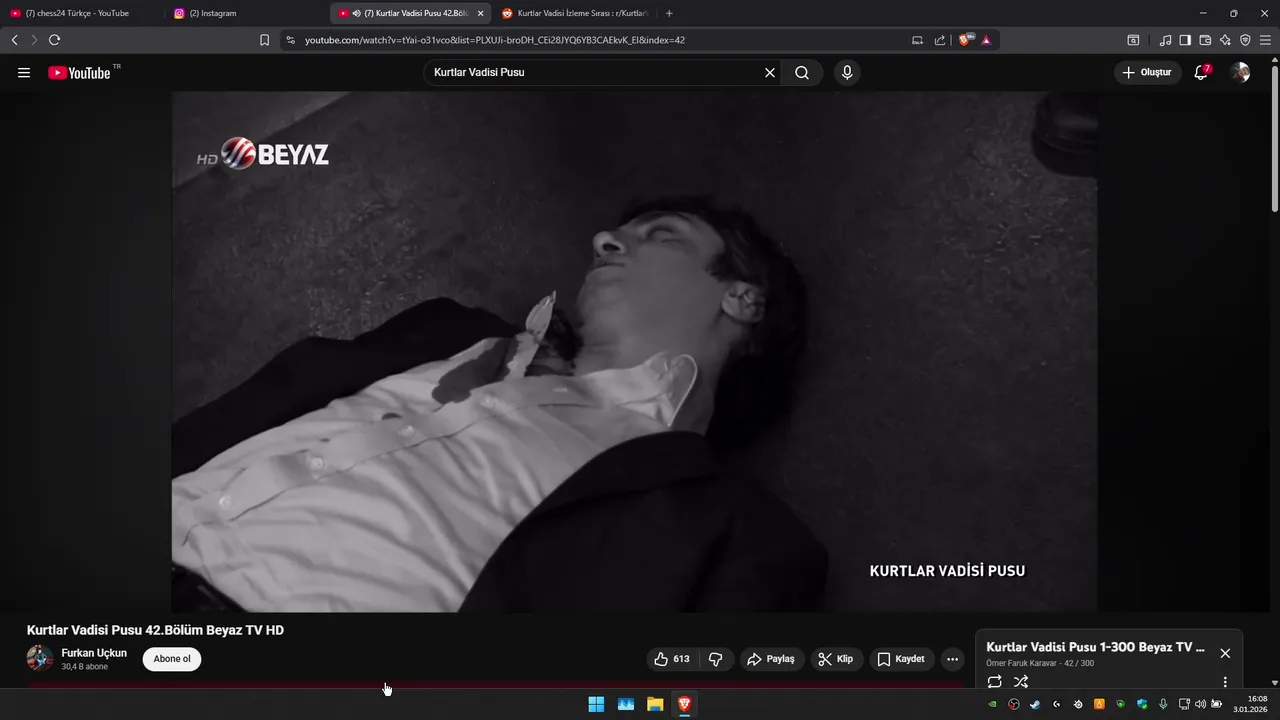Close the Kurtlar Vadisi Pusu 42 tab

[x=480, y=13]
